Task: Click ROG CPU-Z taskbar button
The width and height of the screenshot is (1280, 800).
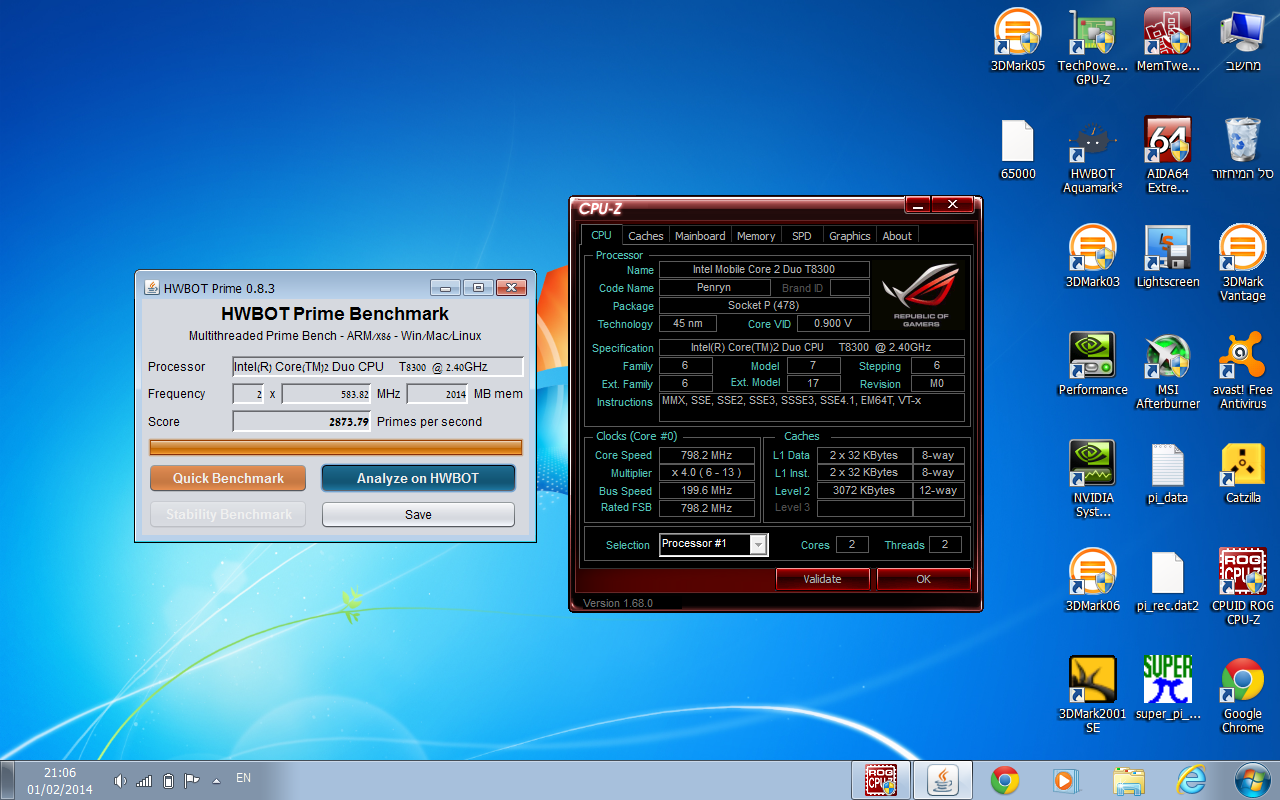Action: pos(880,780)
